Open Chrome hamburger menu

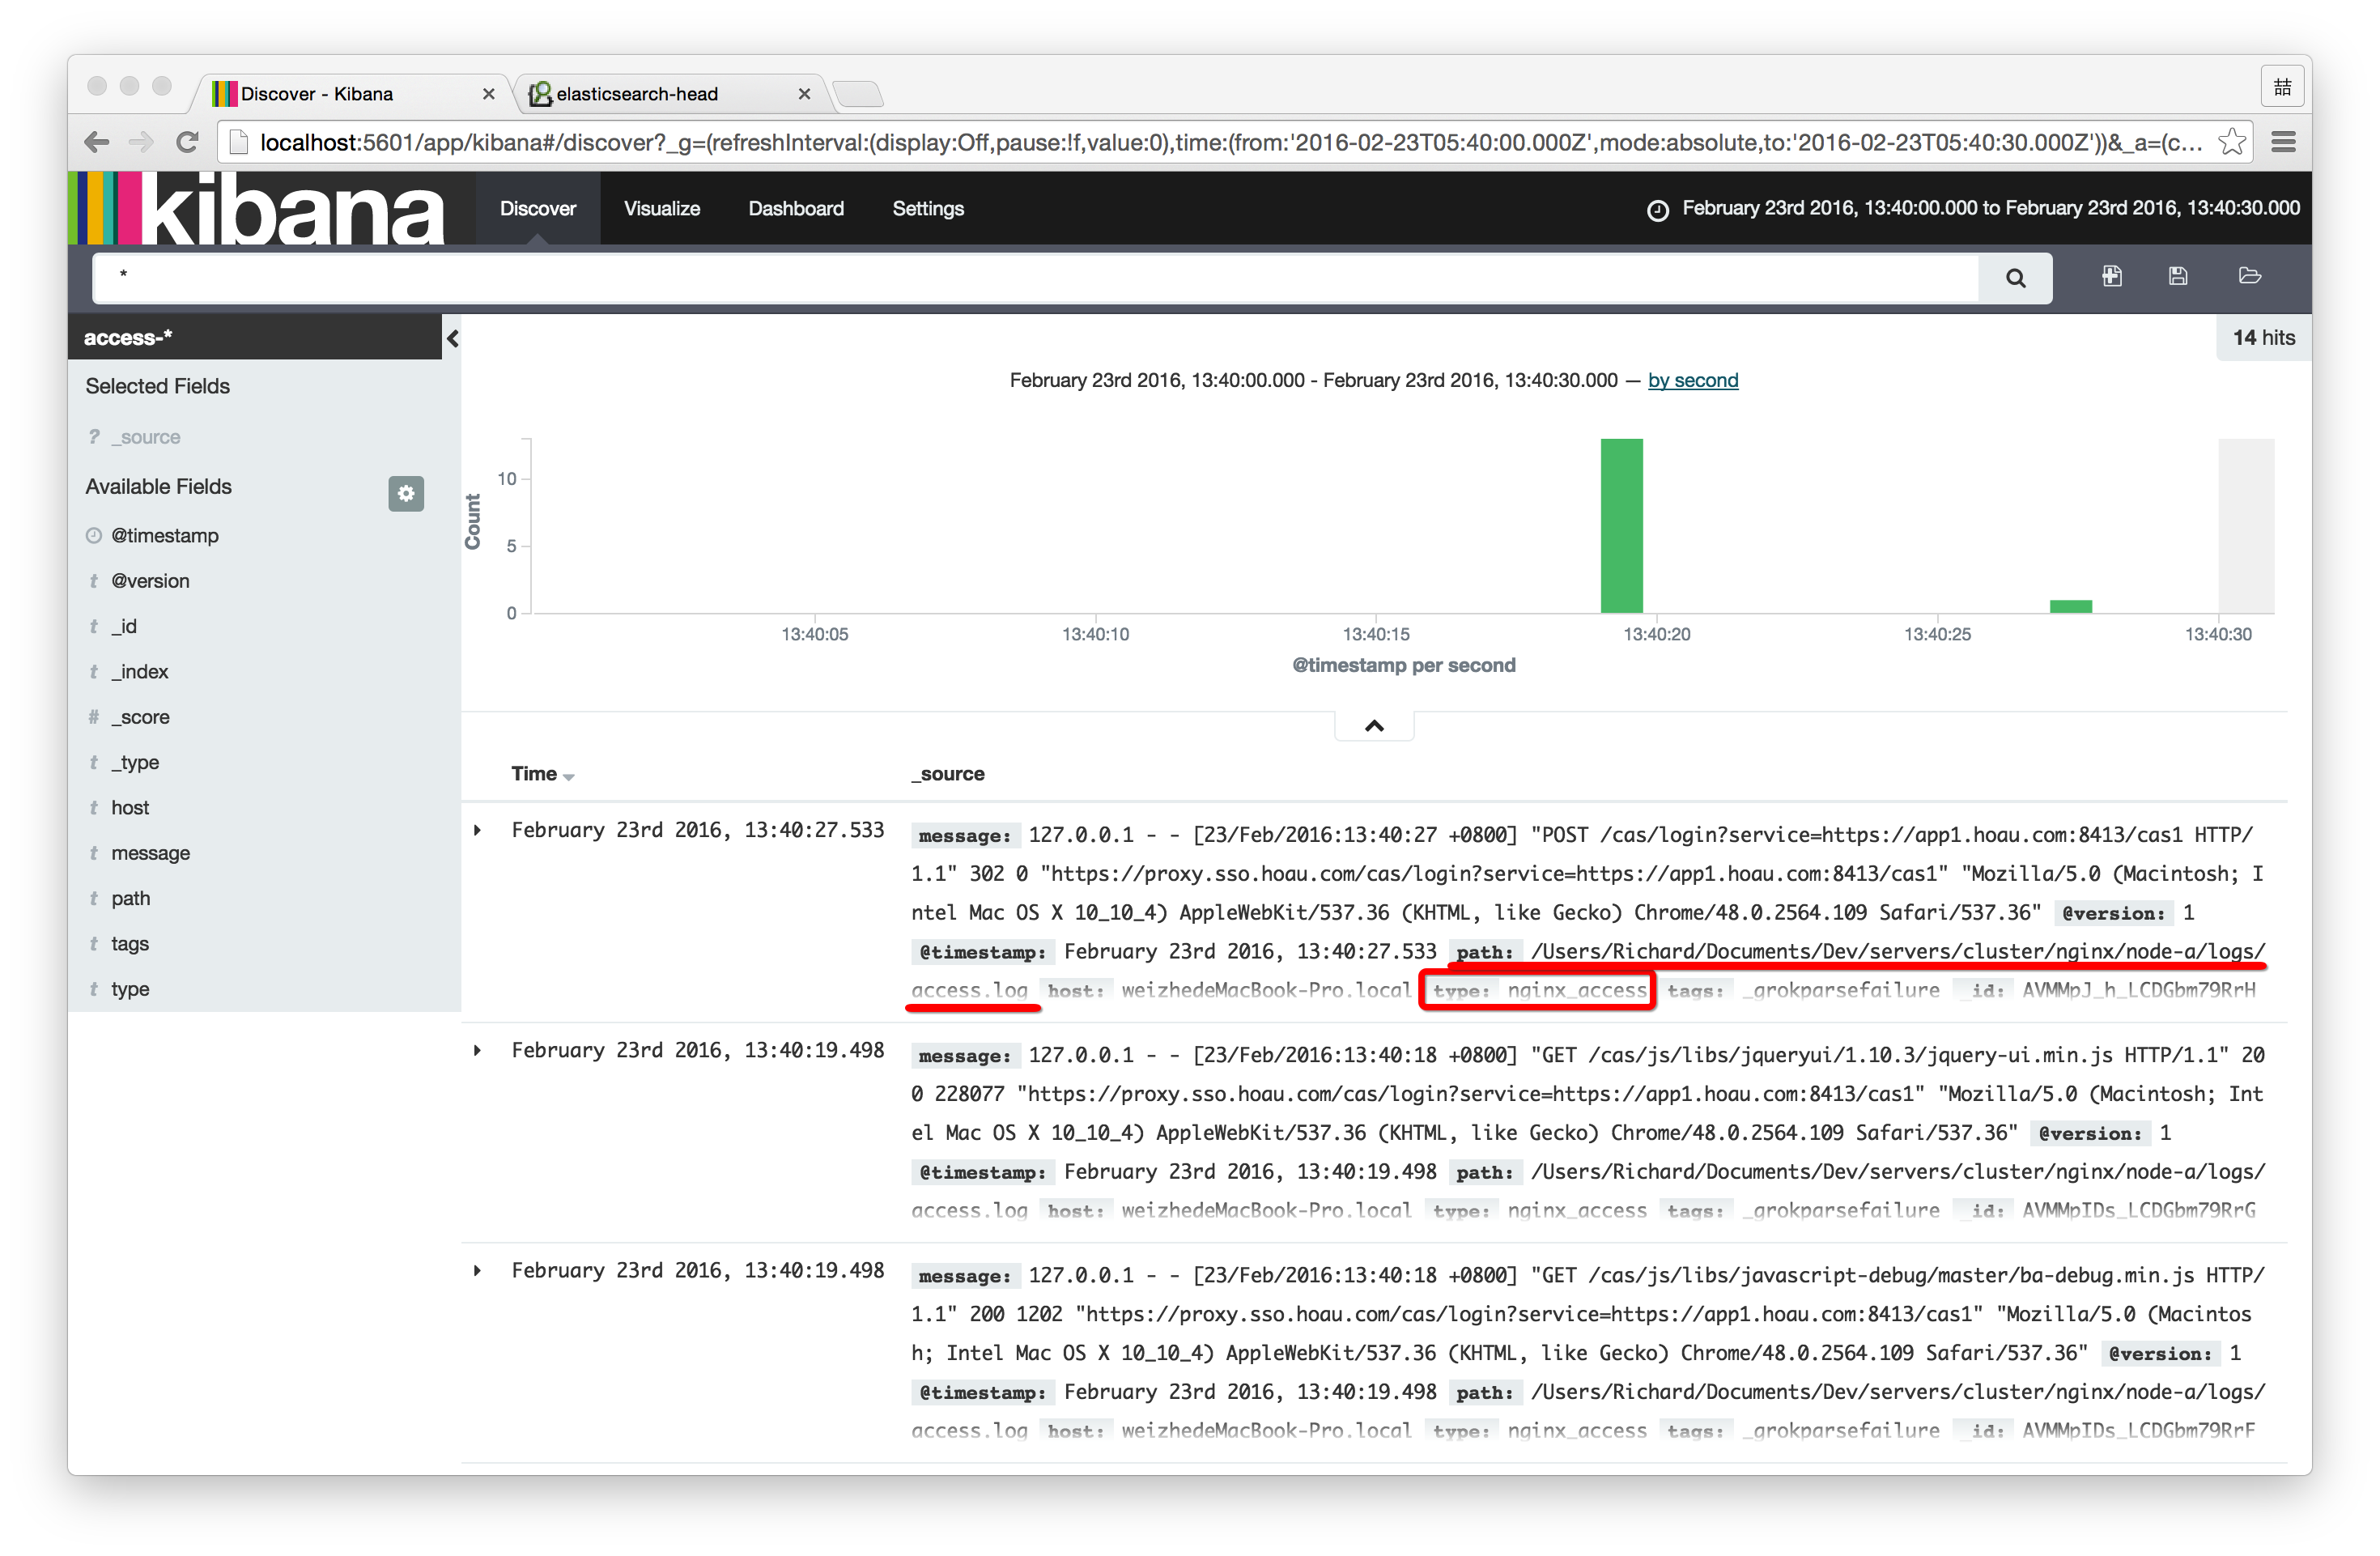click(2283, 142)
